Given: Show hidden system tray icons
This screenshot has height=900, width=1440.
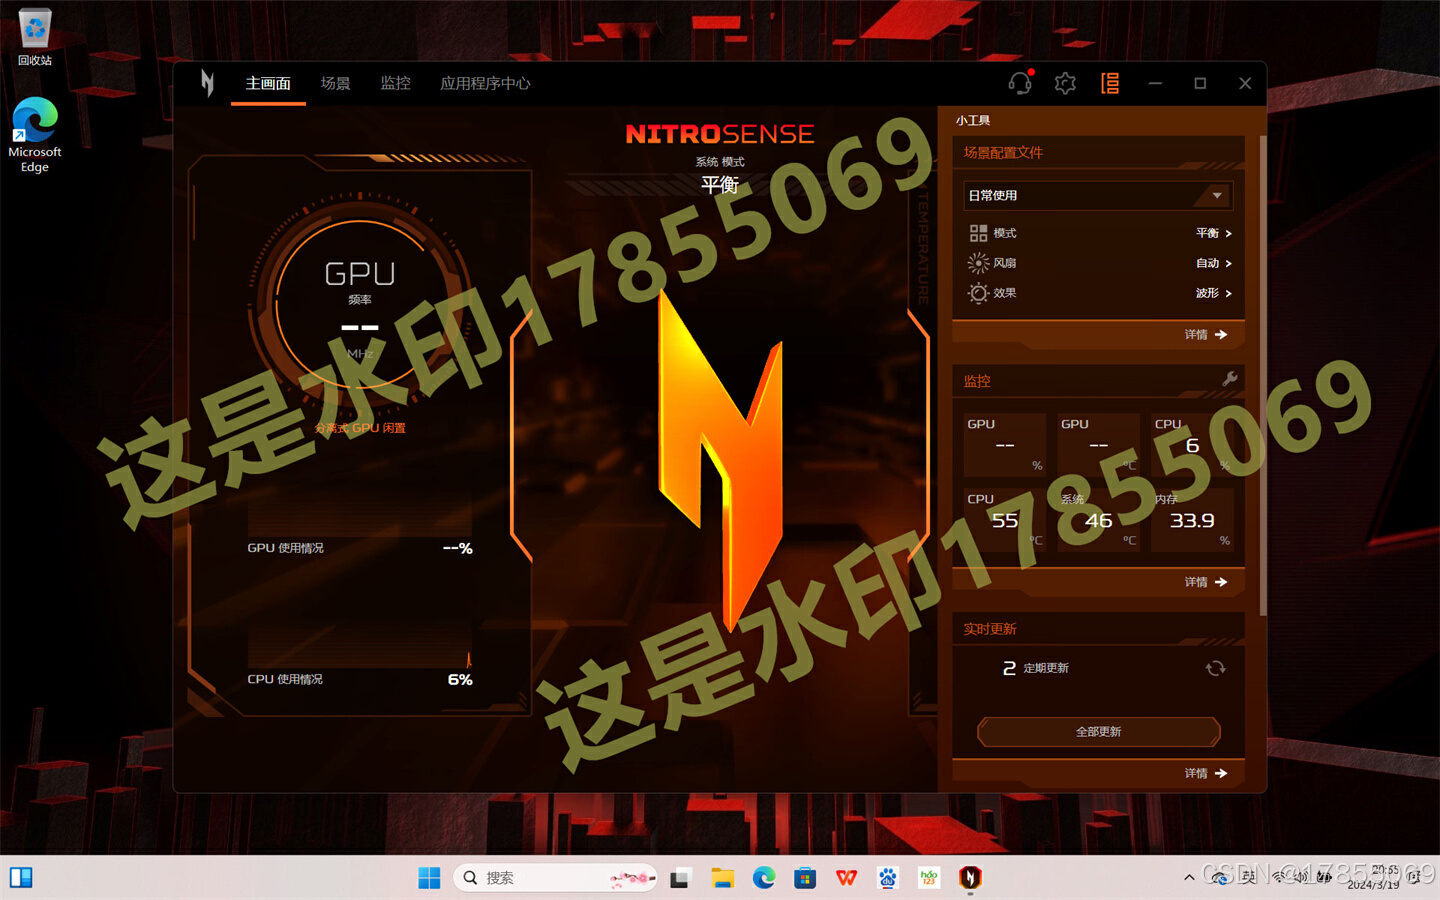Looking at the screenshot, I should click(1189, 878).
